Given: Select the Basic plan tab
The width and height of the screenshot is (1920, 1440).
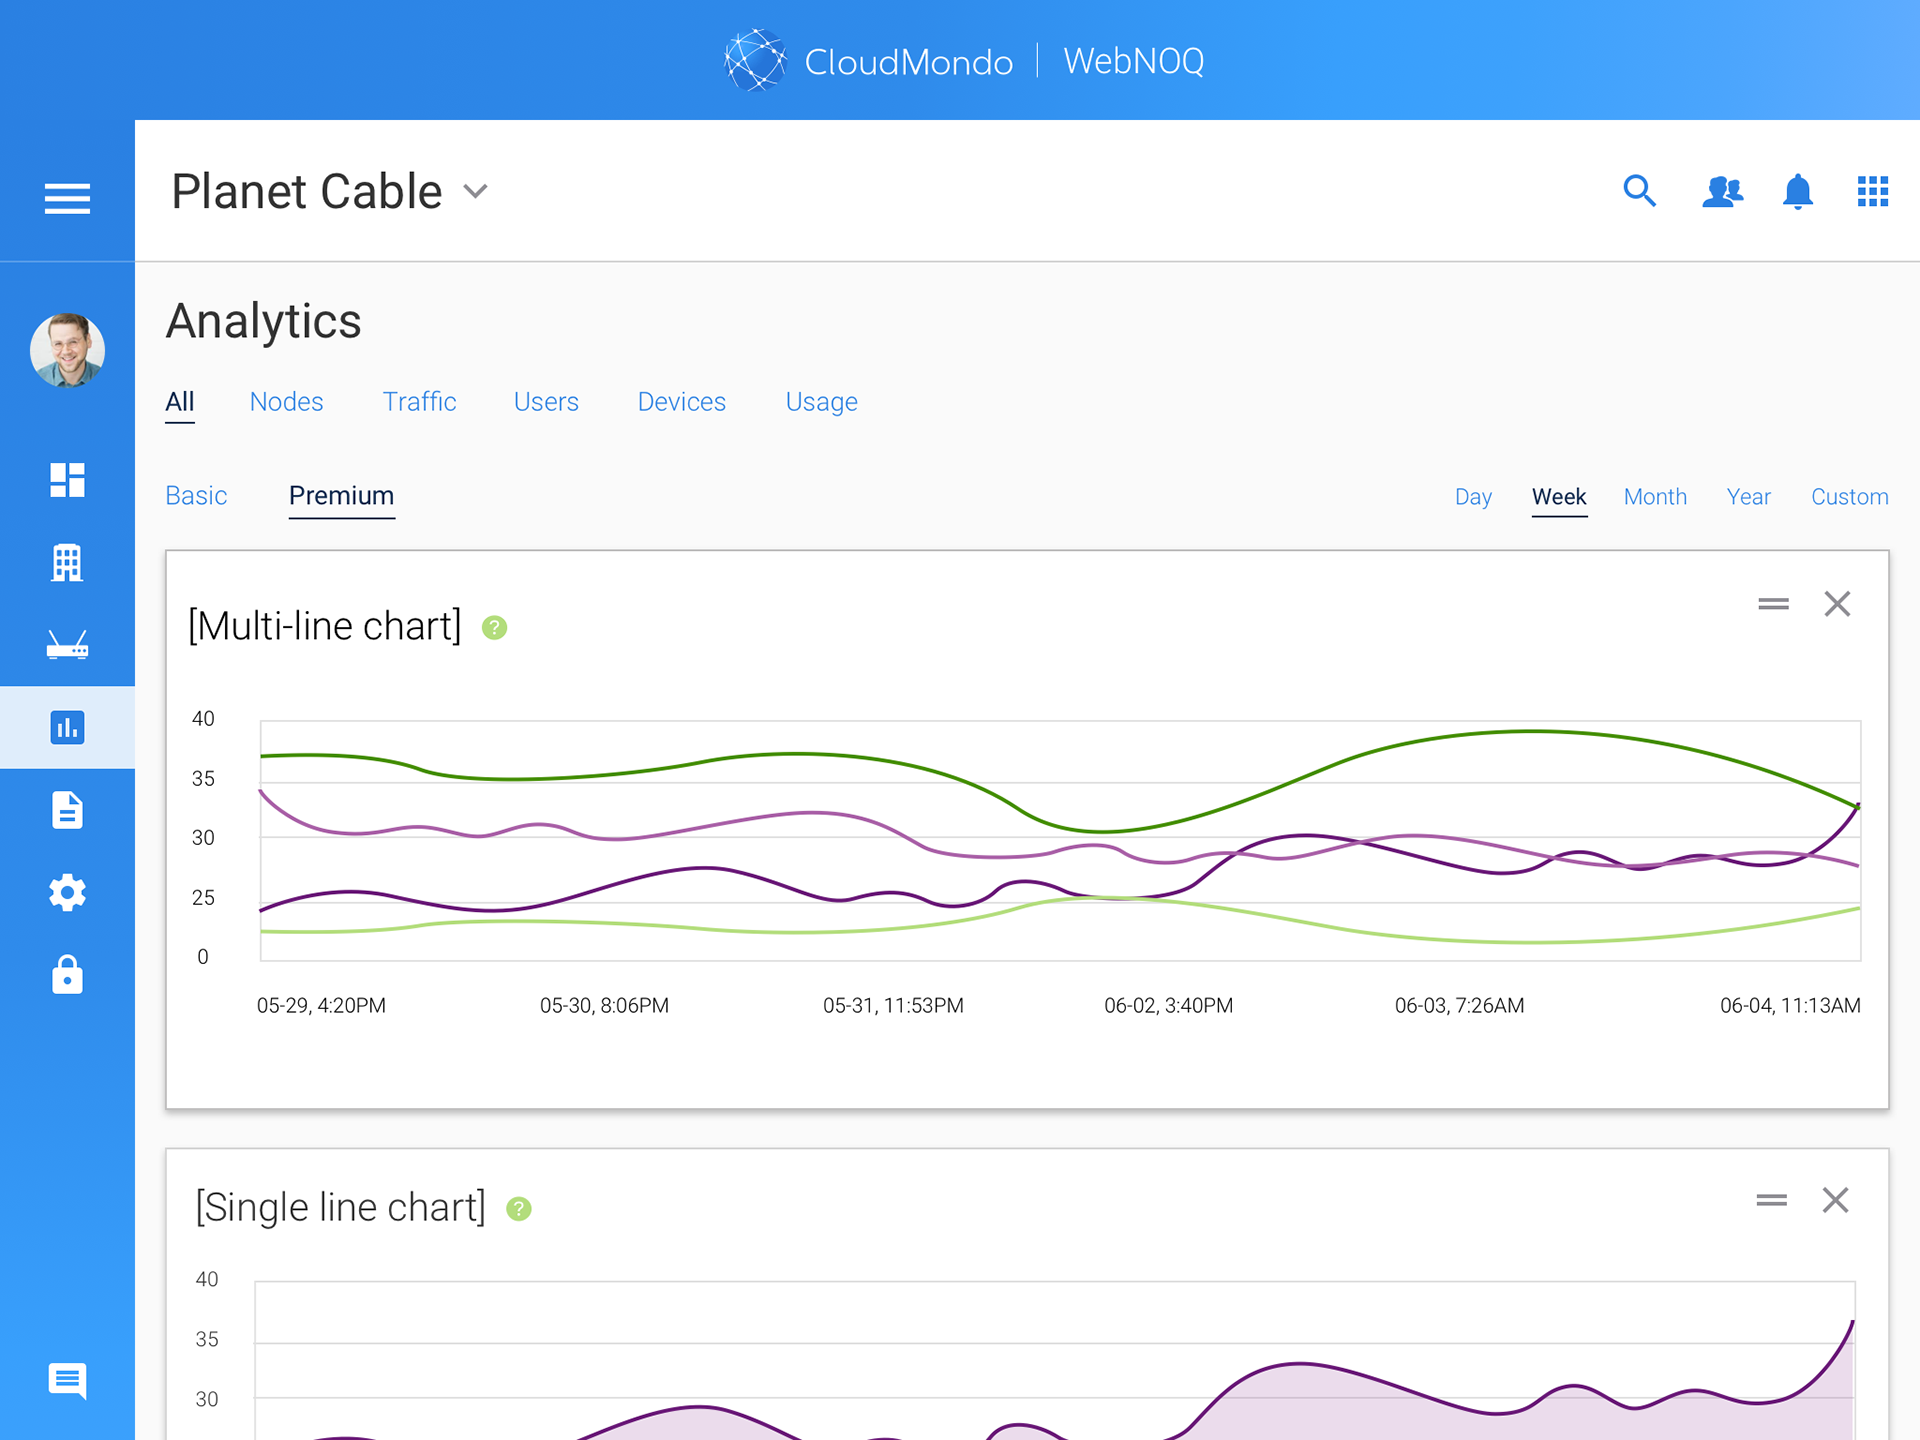Looking at the screenshot, I should 196,496.
